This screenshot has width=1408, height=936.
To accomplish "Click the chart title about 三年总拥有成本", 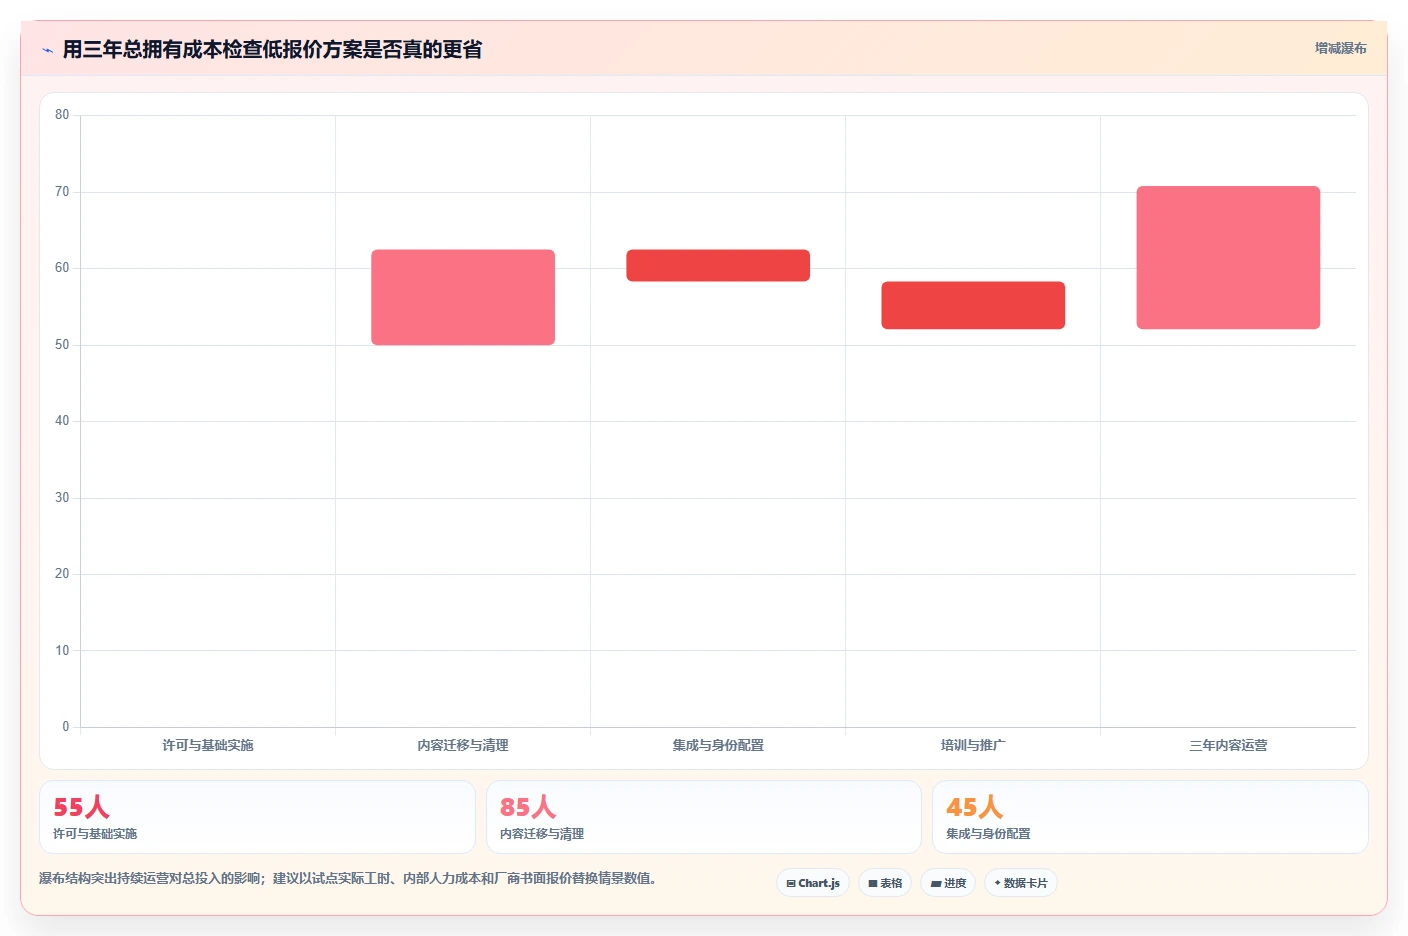I will pos(272,50).
